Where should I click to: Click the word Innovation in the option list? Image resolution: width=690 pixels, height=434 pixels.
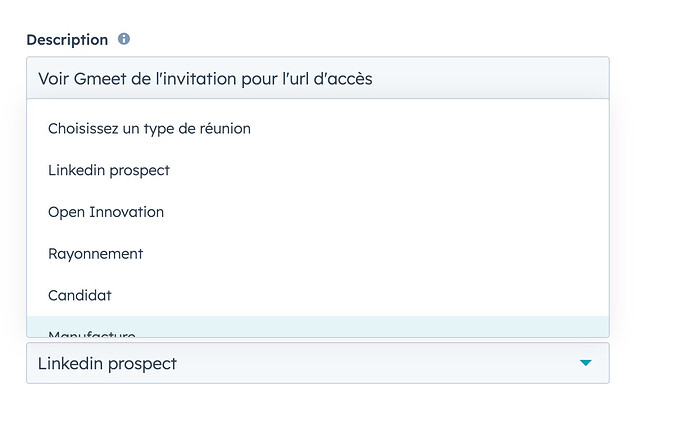[126, 212]
